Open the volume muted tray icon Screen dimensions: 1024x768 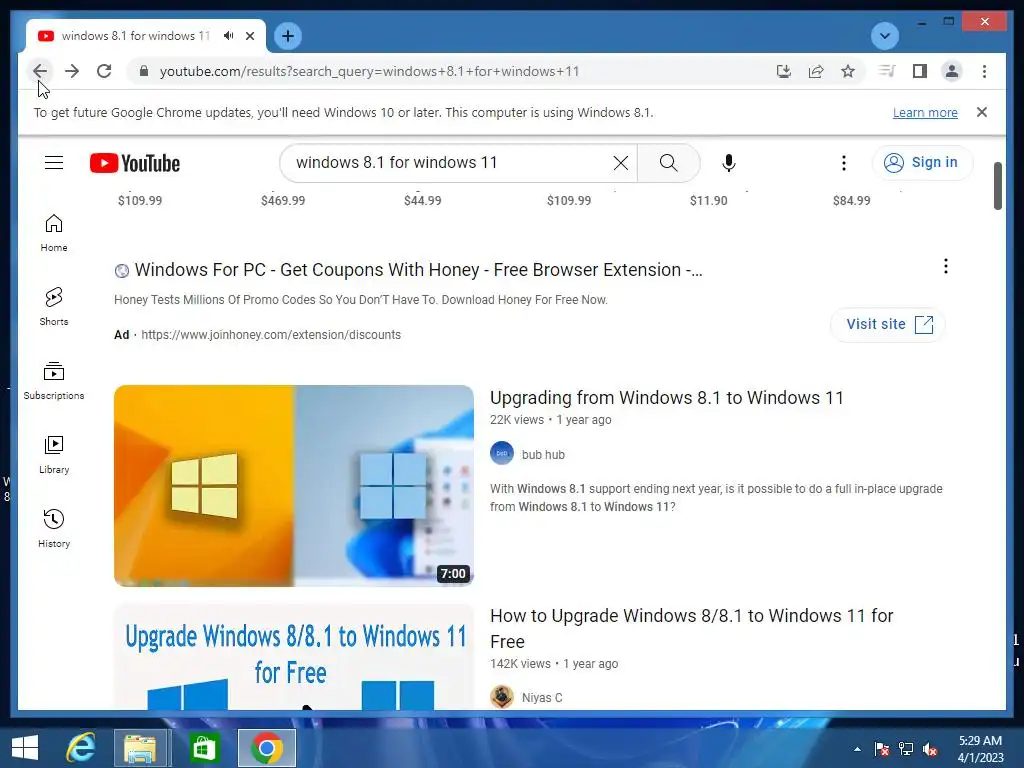click(930, 749)
